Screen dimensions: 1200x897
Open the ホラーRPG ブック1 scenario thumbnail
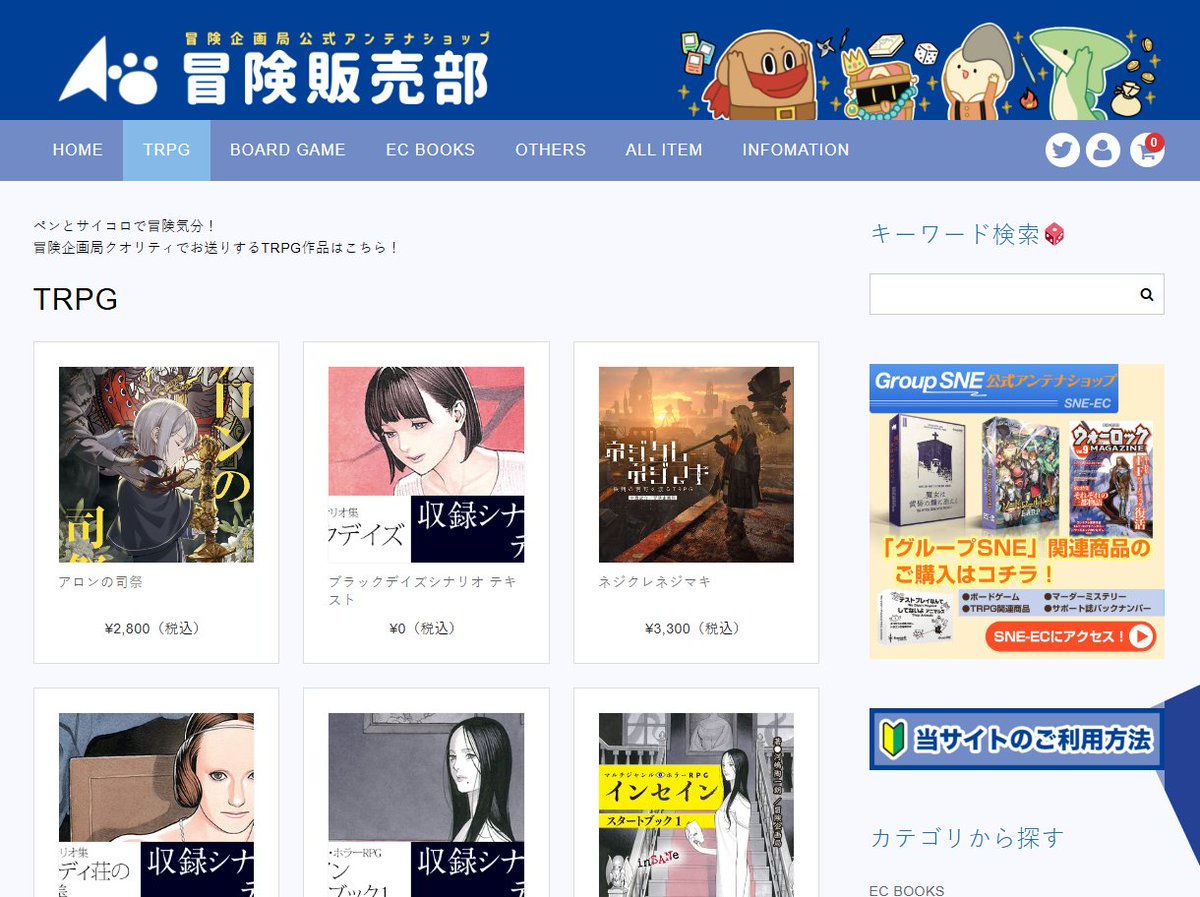tap(426, 805)
